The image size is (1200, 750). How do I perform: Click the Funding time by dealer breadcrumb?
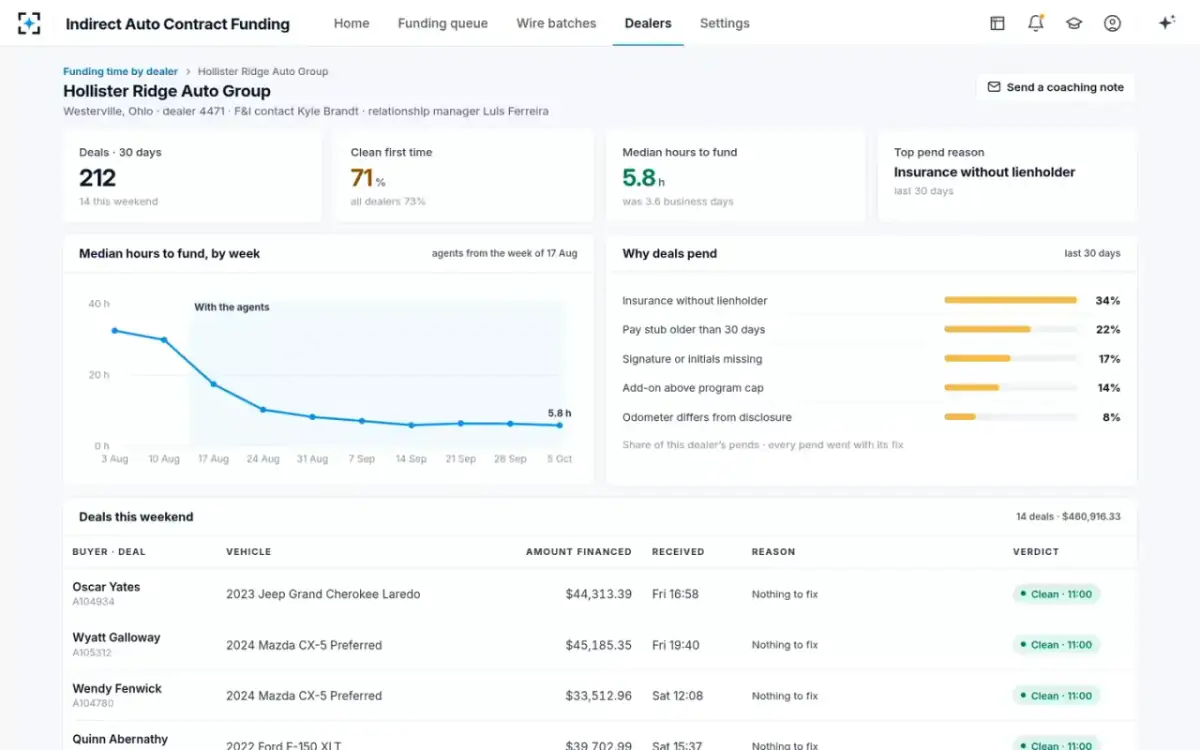click(120, 71)
